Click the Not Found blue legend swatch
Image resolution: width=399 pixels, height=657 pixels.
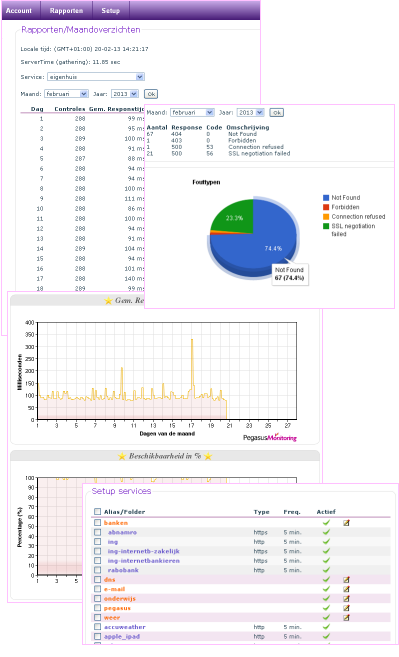click(x=326, y=198)
